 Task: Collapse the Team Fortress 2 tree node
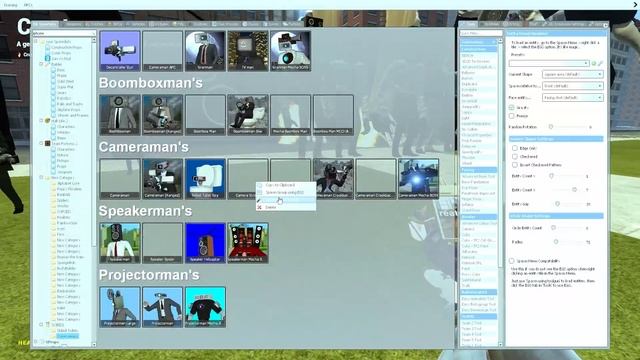pyautogui.click(x=41, y=144)
